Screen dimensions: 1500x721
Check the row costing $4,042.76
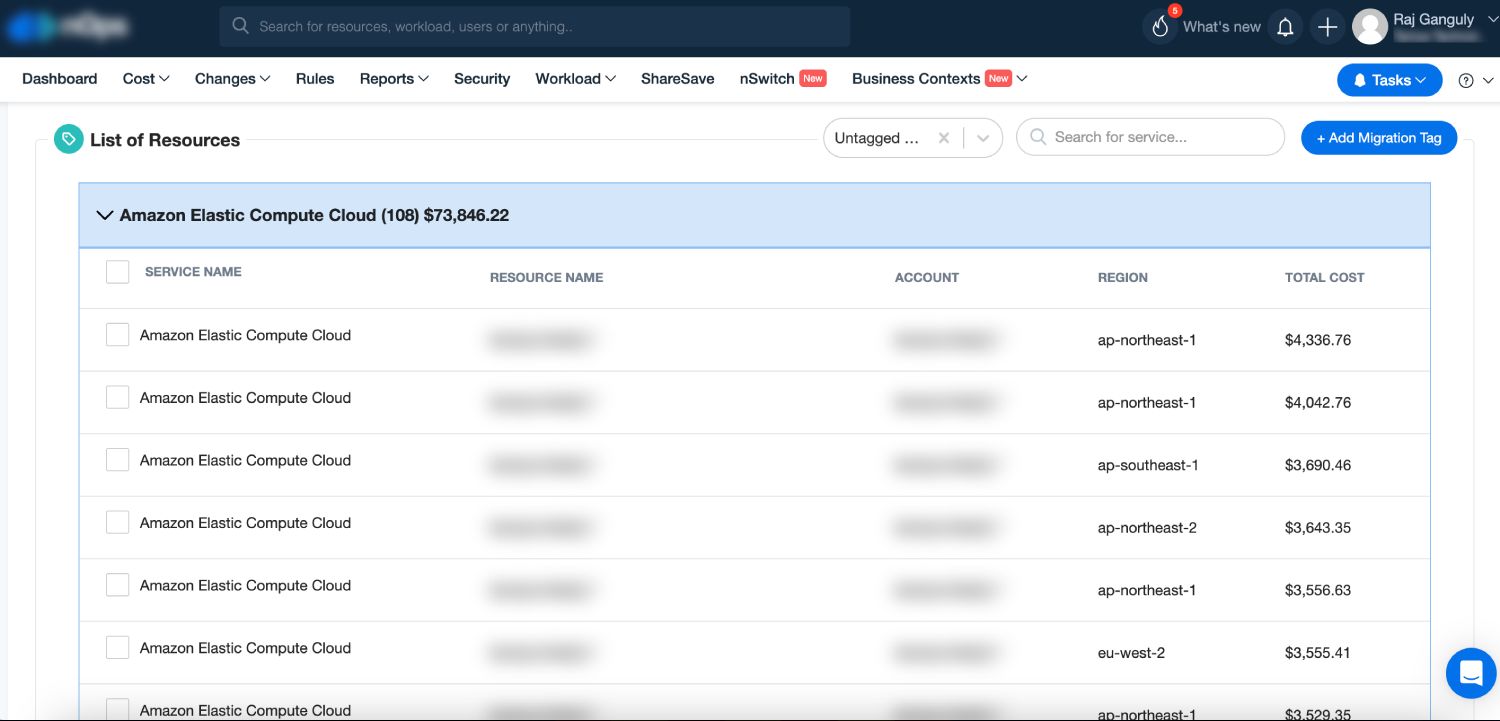pyautogui.click(x=118, y=397)
